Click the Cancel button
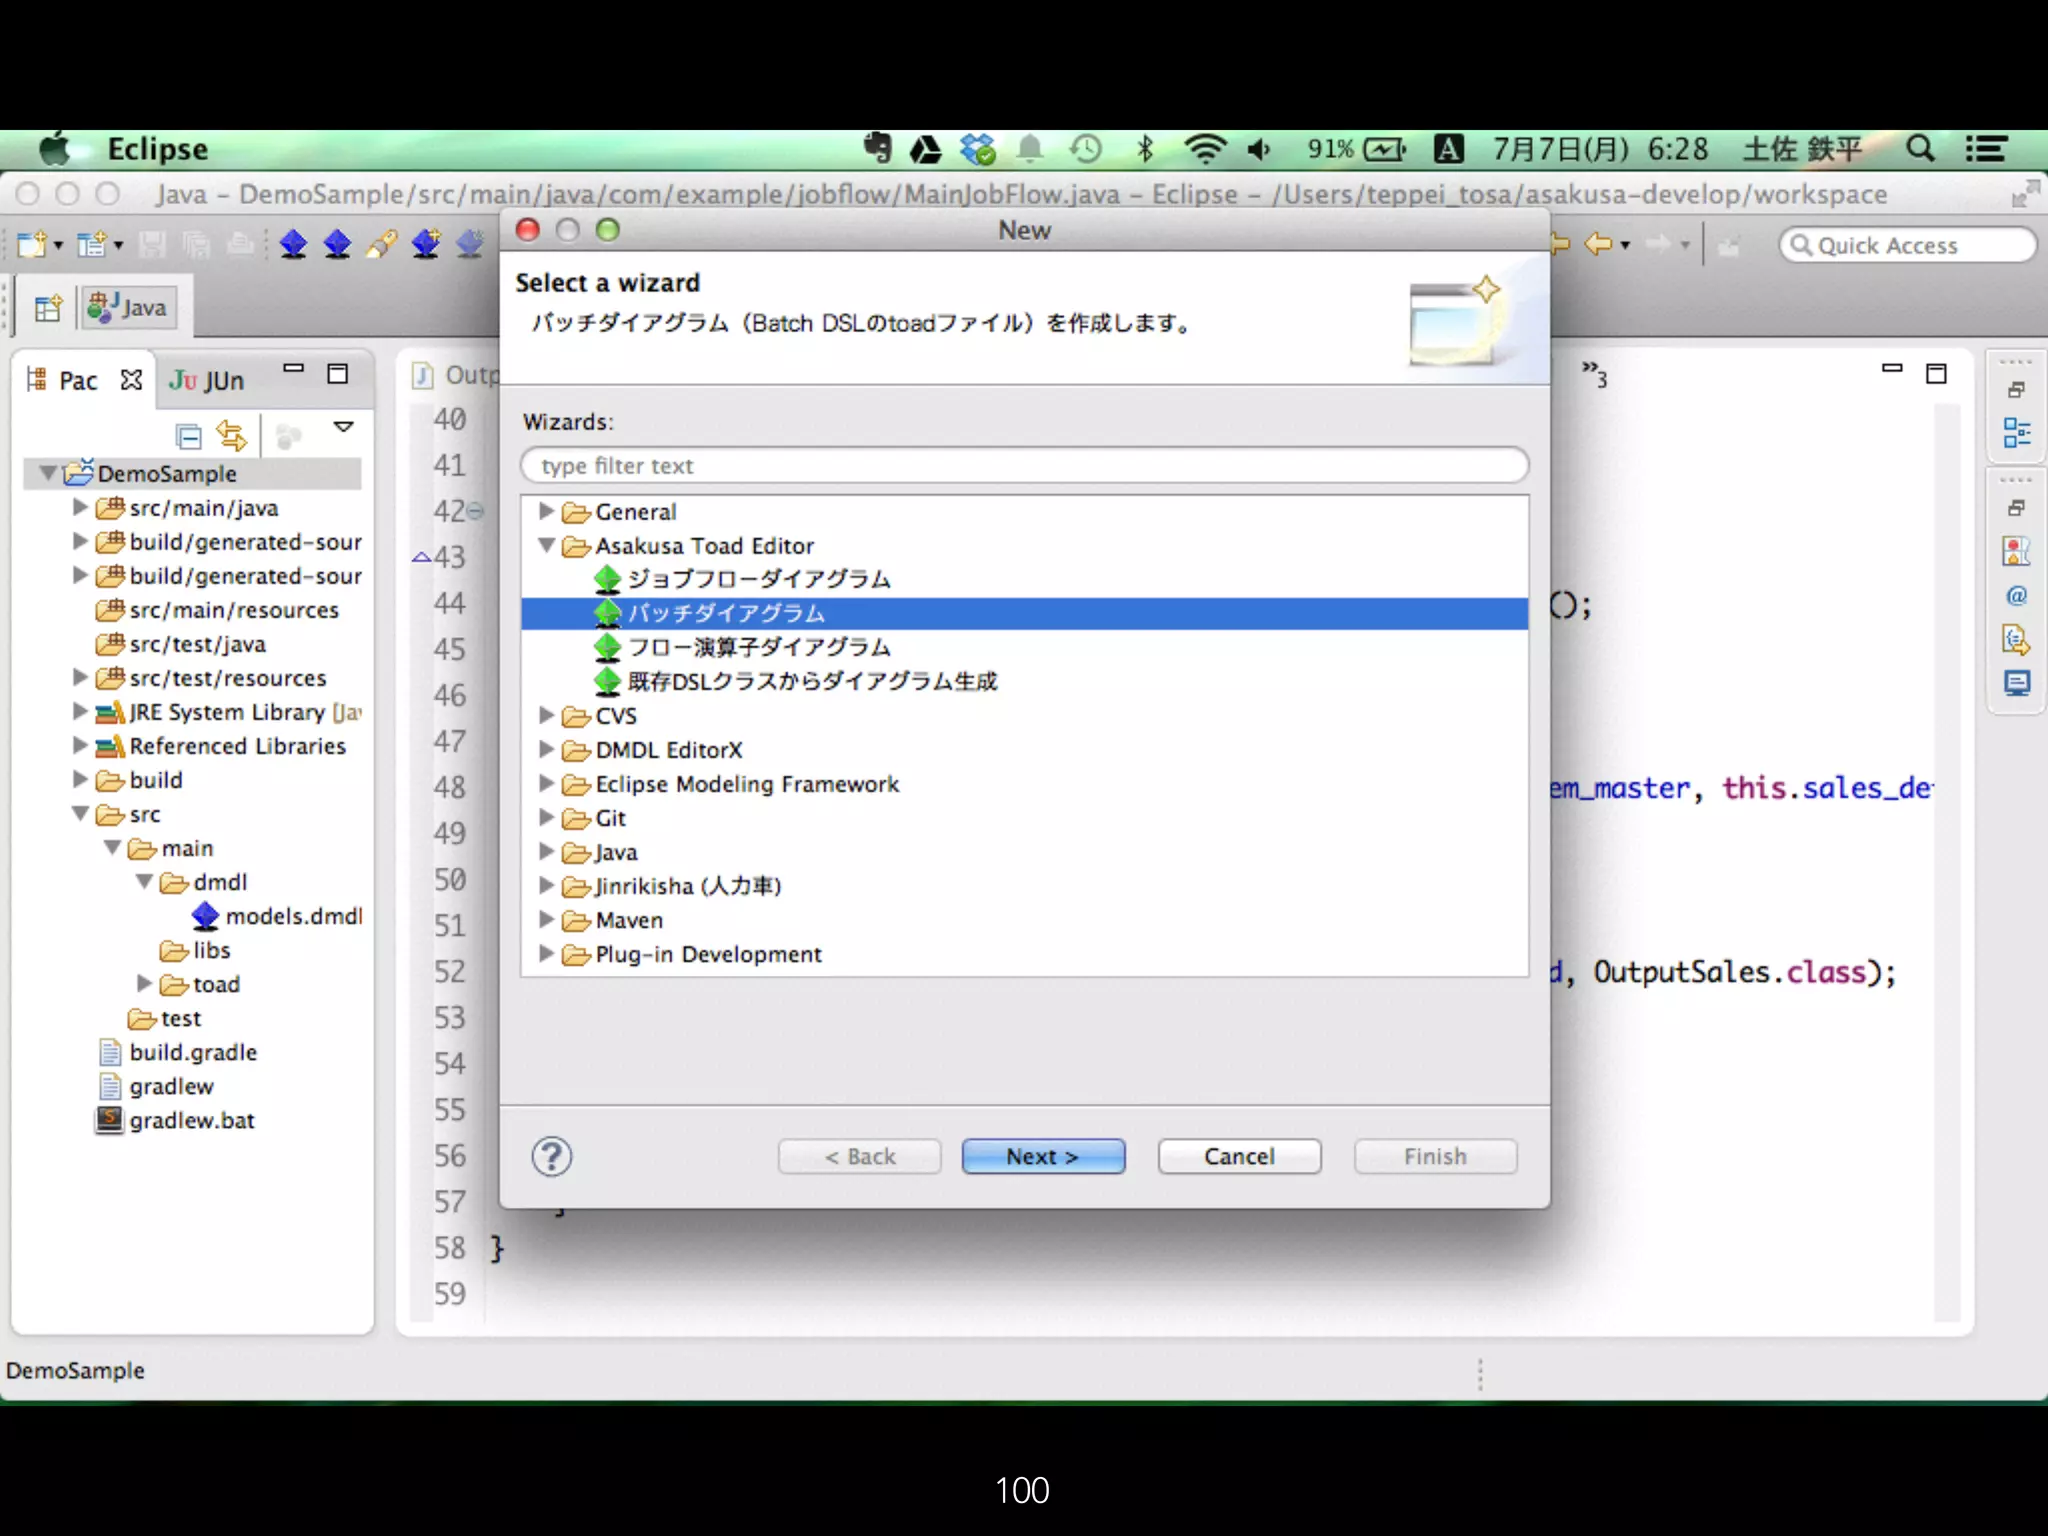This screenshot has height=1536, width=2048. 1238,1157
